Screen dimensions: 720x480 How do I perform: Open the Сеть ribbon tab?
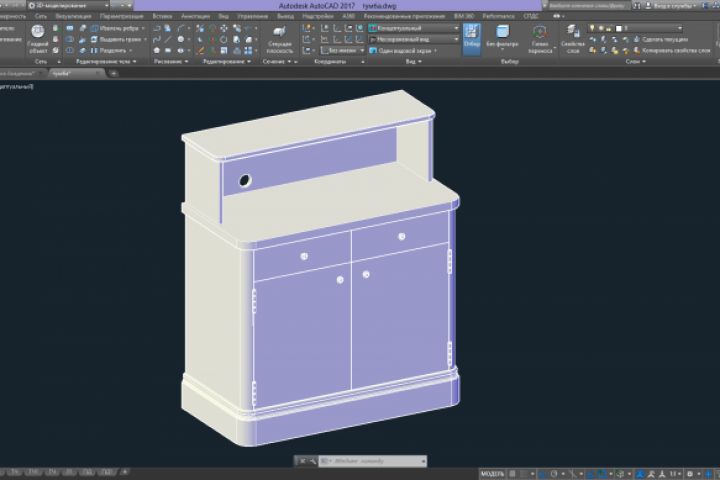point(40,16)
